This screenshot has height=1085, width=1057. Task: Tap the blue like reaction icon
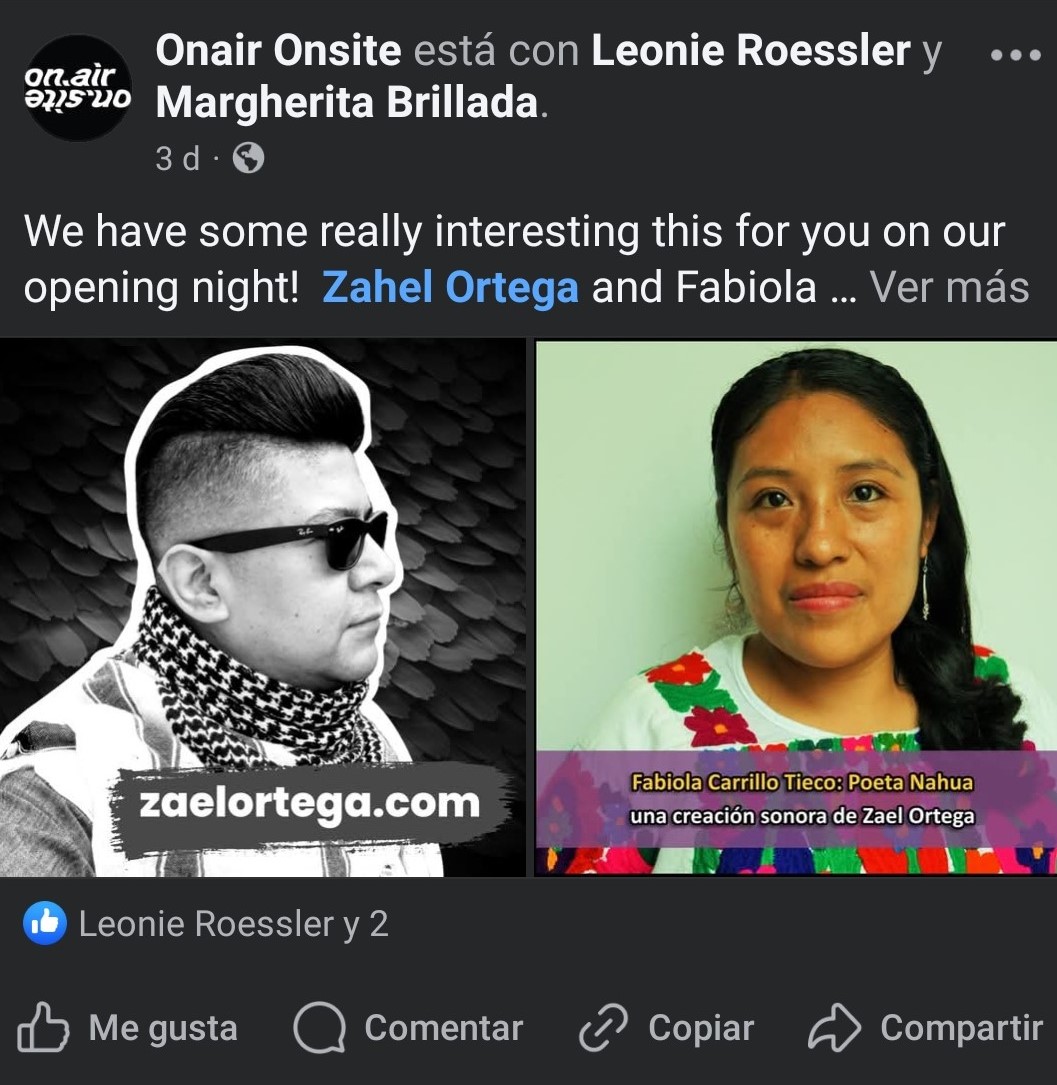(45, 923)
